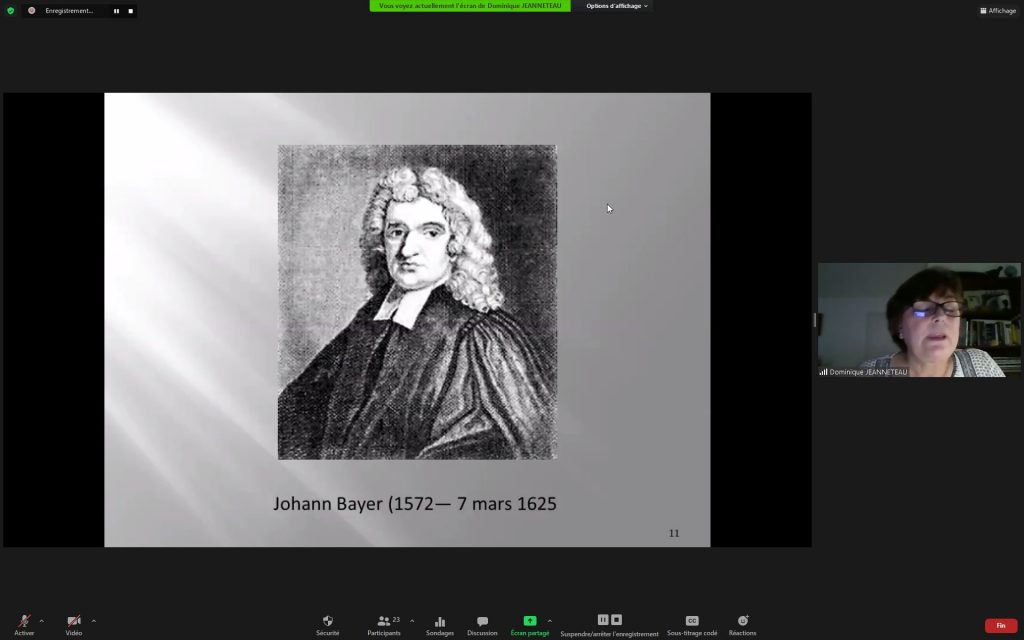Open the Sondages polls icon

click(440, 625)
